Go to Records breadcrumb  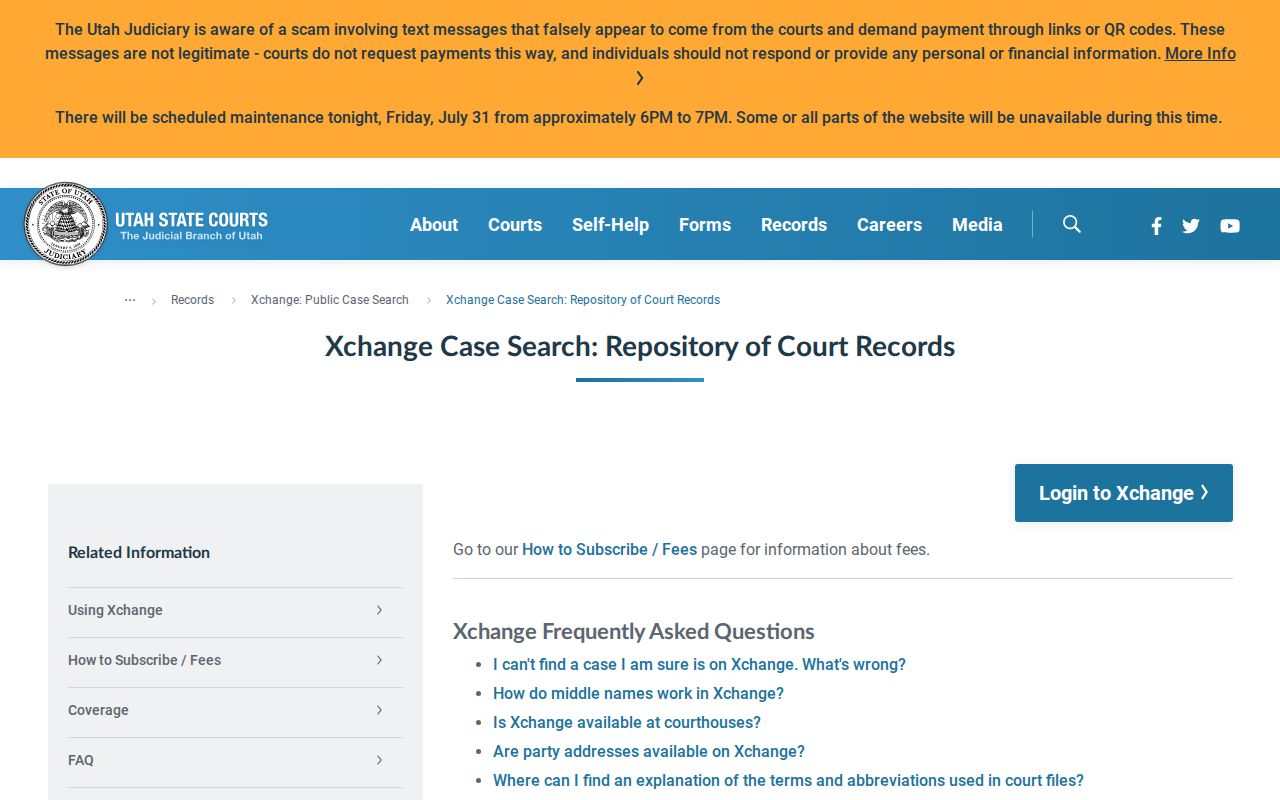coord(192,300)
